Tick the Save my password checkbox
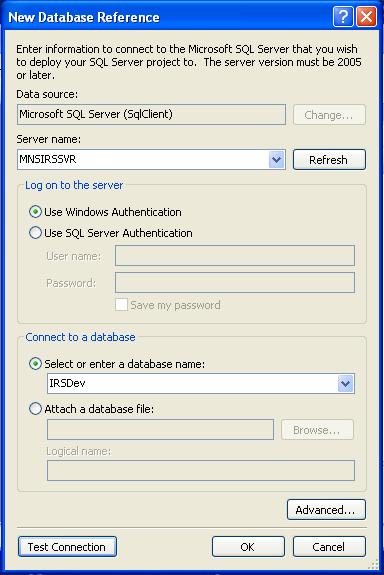 pyautogui.click(x=121, y=305)
